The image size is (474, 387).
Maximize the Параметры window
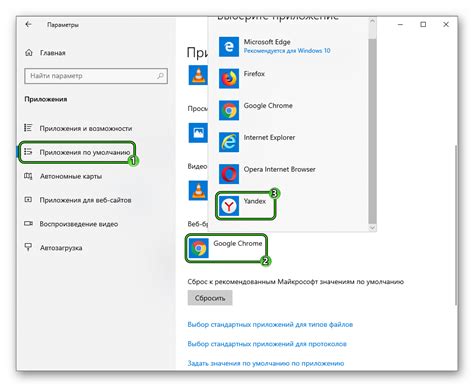pyautogui.click(x=423, y=24)
